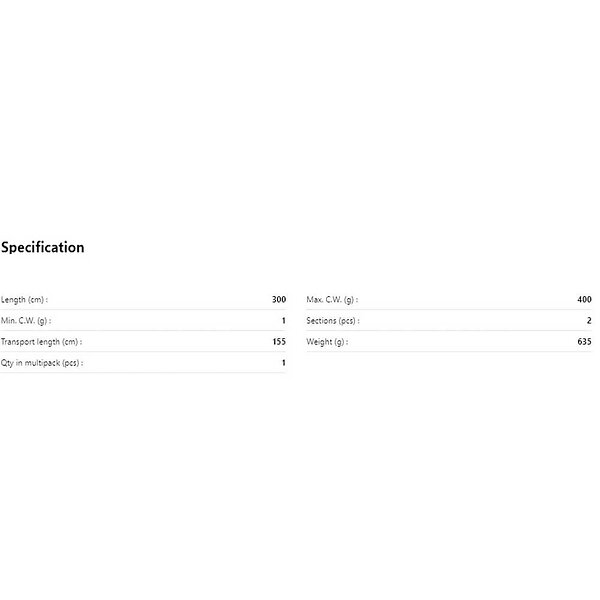
Task: Click the Max. C.W. (g) label
Action: click(332, 300)
